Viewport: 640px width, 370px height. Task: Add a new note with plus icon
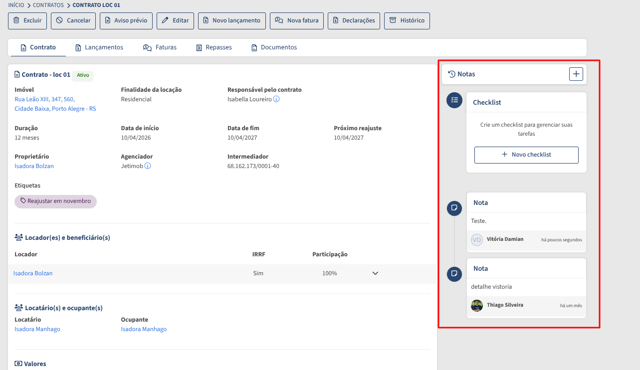pyautogui.click(x=576, y=74)
